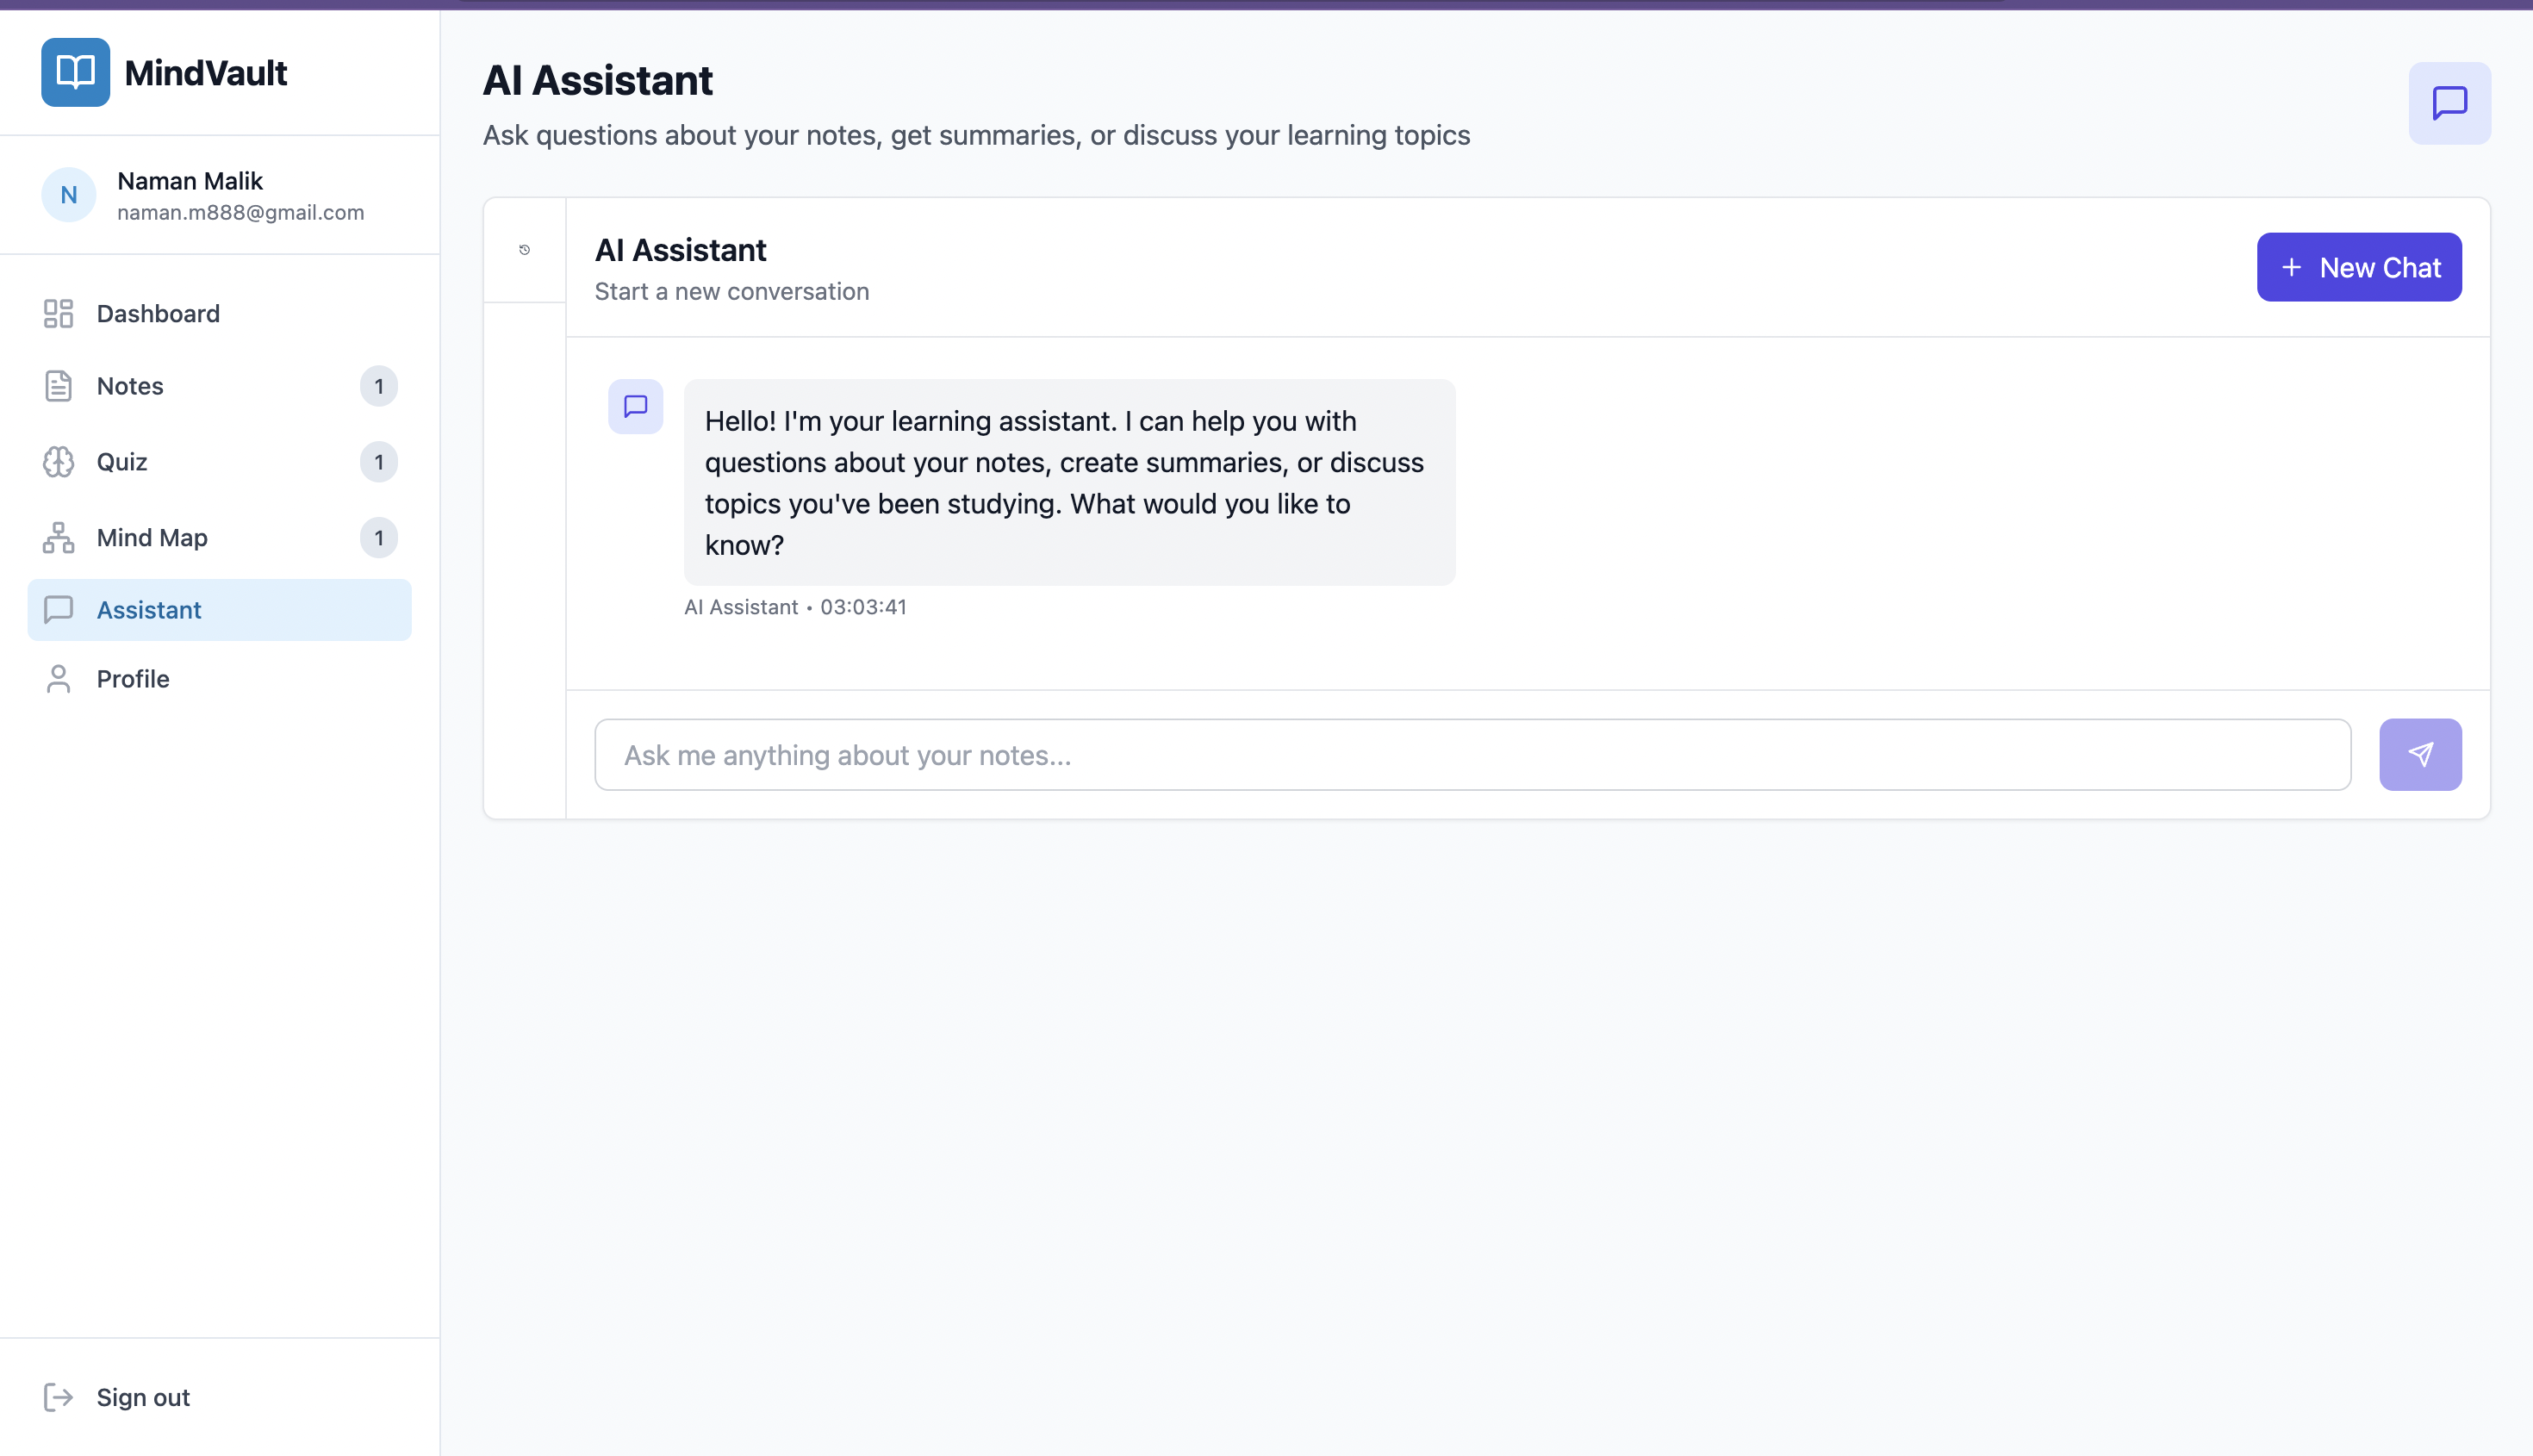Viewport: 2533px width, 1456px height.
Task: Click the chat bubble icon top-right
Action: tap(2448, 103)
